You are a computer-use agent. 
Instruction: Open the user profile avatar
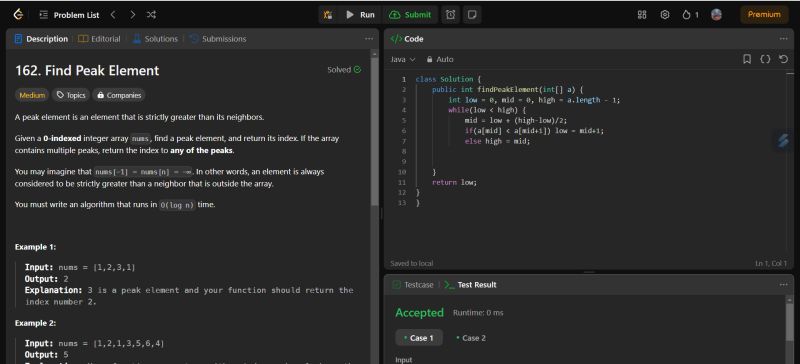[x=716, y=15]
